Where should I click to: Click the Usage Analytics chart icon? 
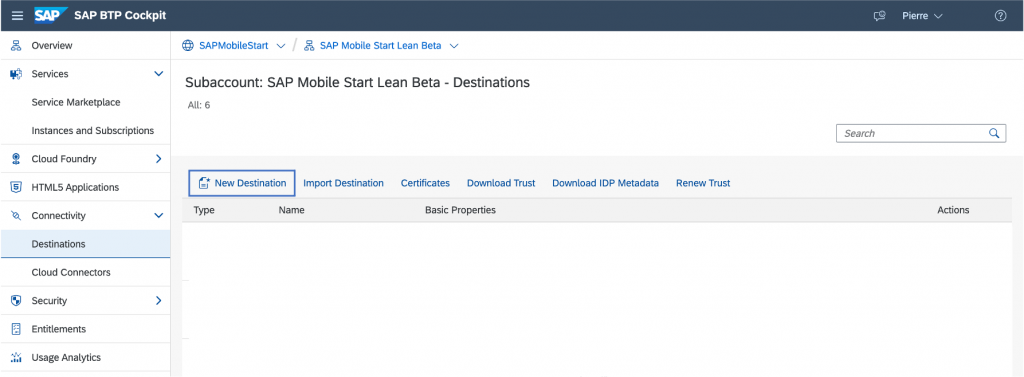click(16, 357)
